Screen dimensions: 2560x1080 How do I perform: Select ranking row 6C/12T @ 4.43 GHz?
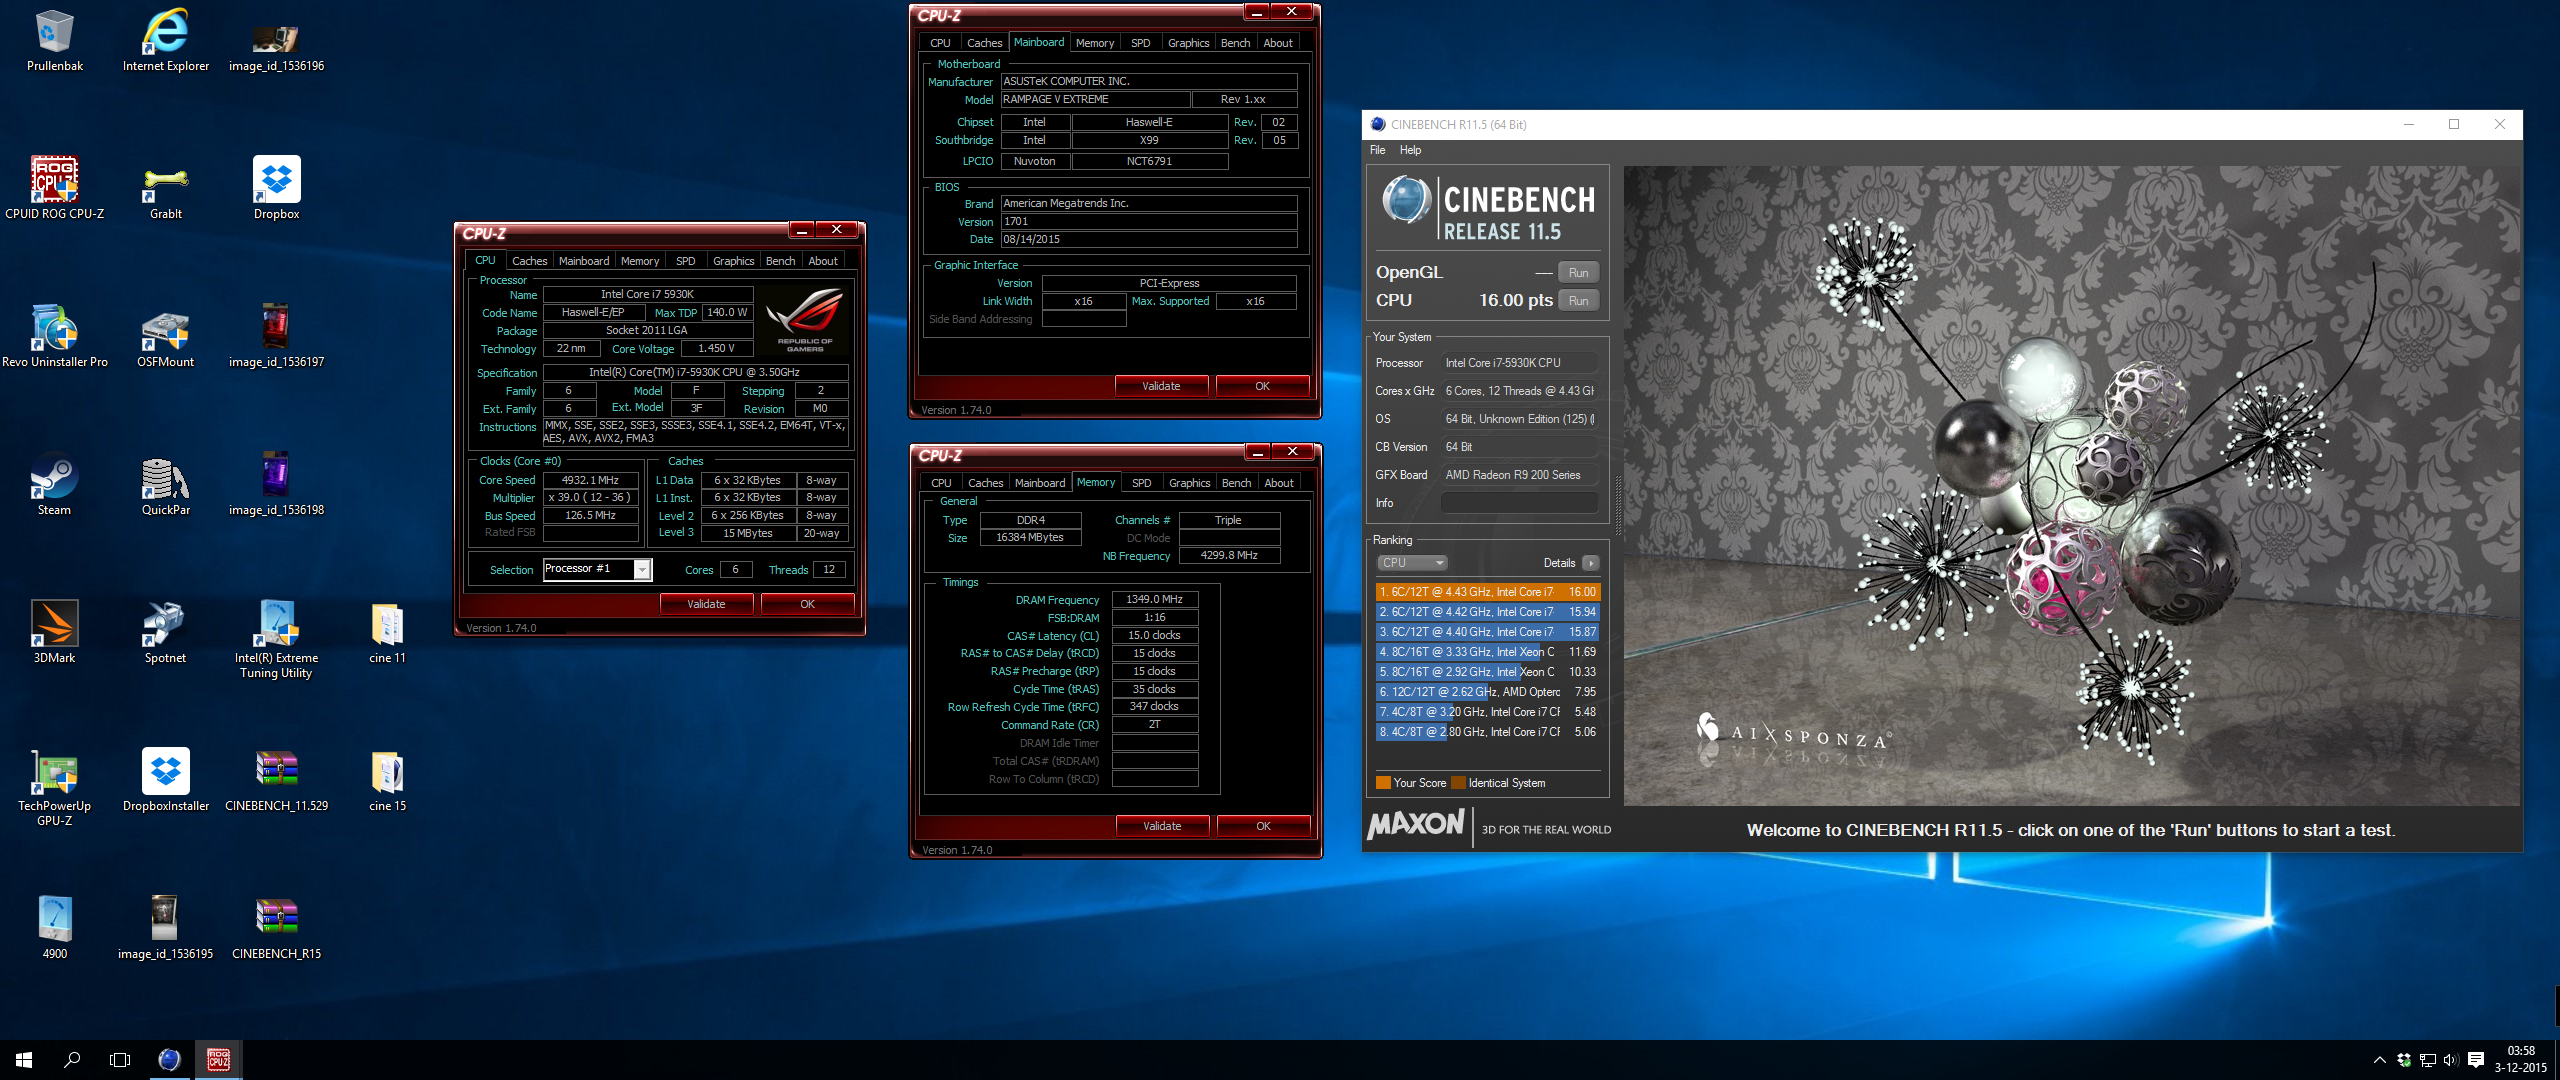pyautogui.click(x=1488, y=592)
